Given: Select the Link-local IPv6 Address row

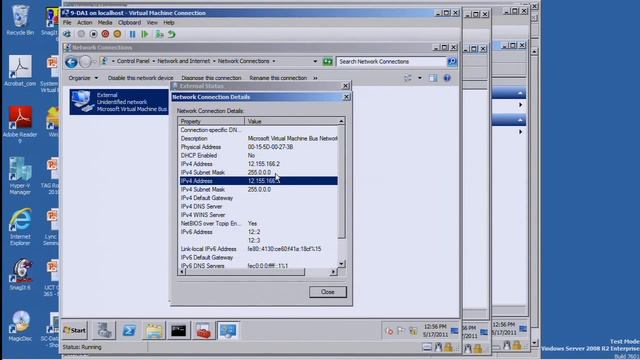Looking at the screenshot, I should tap(258, 249).
